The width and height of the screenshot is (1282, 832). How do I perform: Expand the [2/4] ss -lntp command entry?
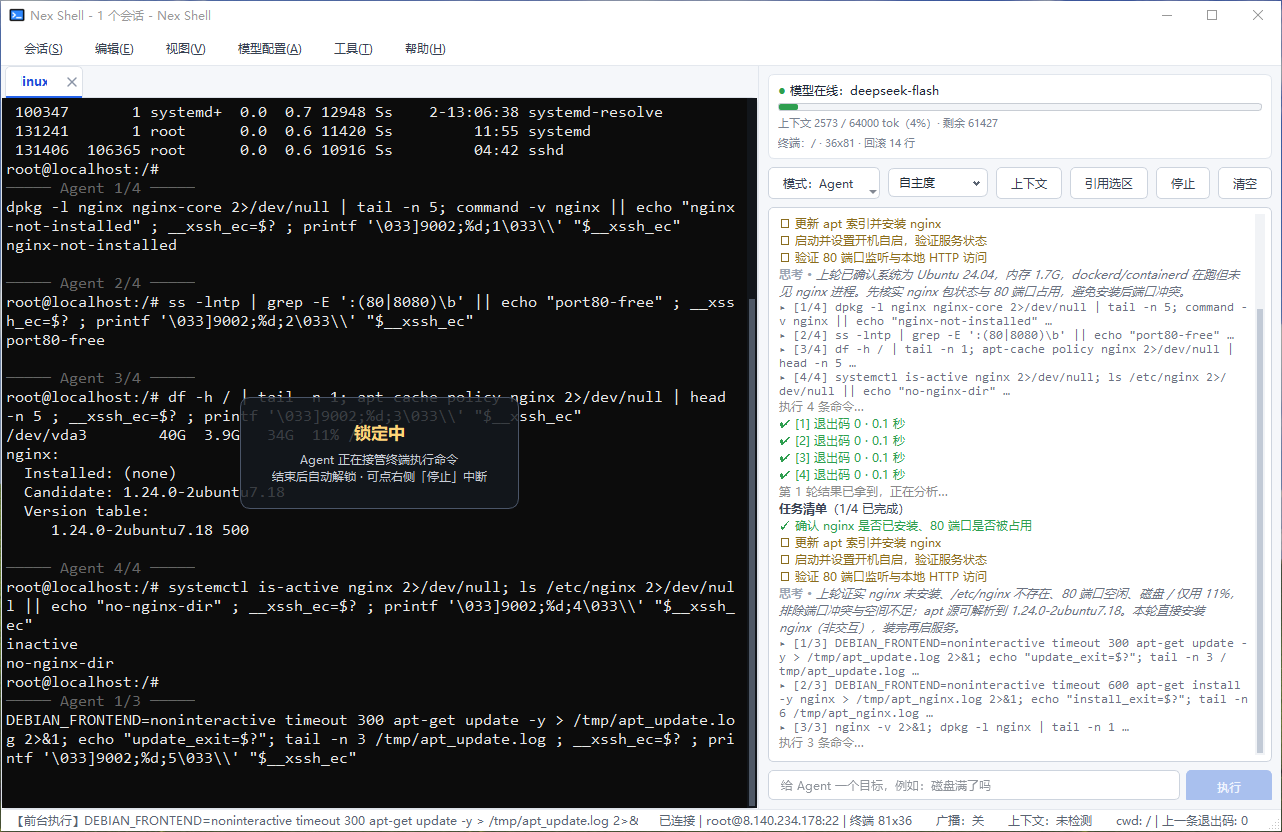click(1007, 335)
